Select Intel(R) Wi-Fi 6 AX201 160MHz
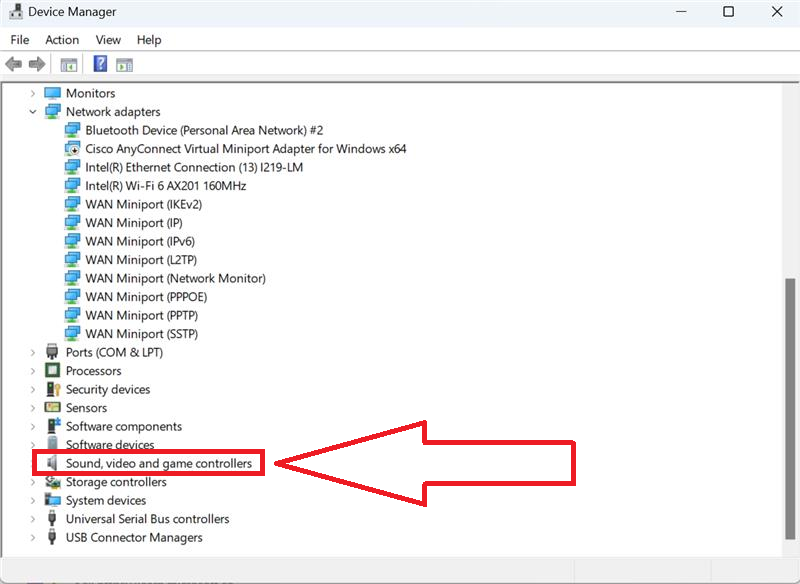 click(165, 186)
